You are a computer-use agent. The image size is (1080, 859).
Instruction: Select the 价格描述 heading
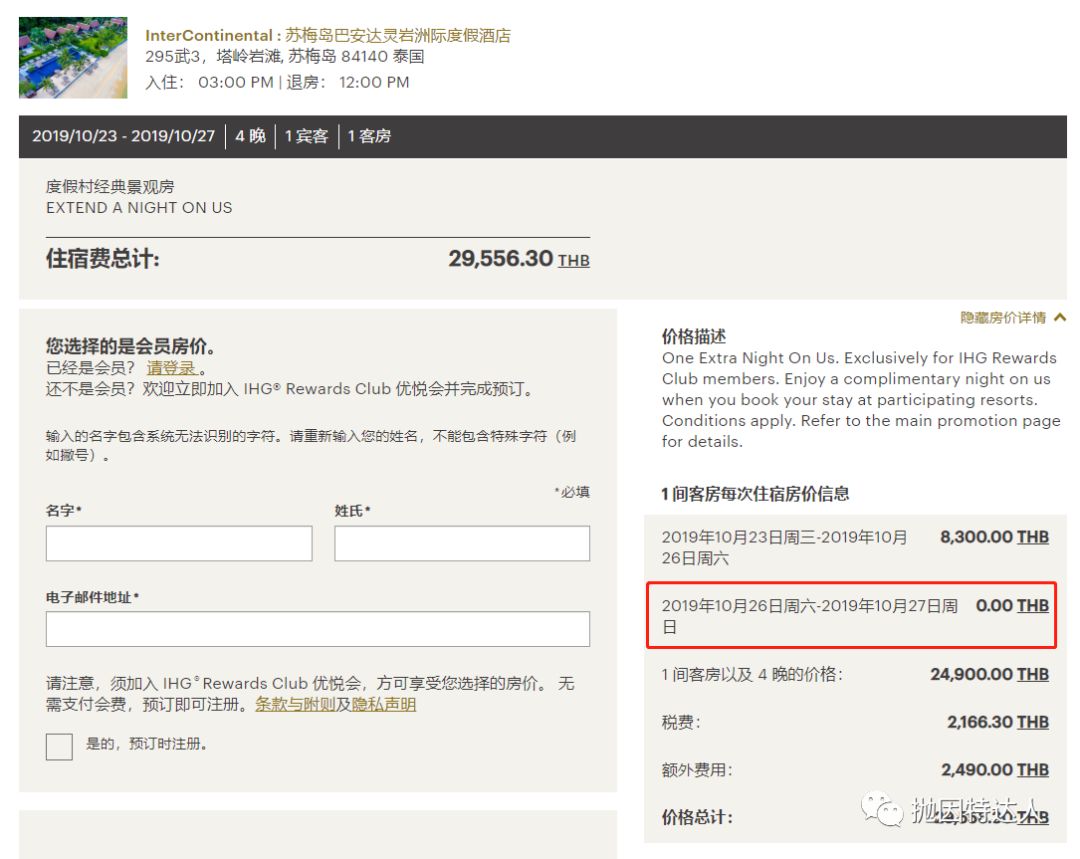694,337
